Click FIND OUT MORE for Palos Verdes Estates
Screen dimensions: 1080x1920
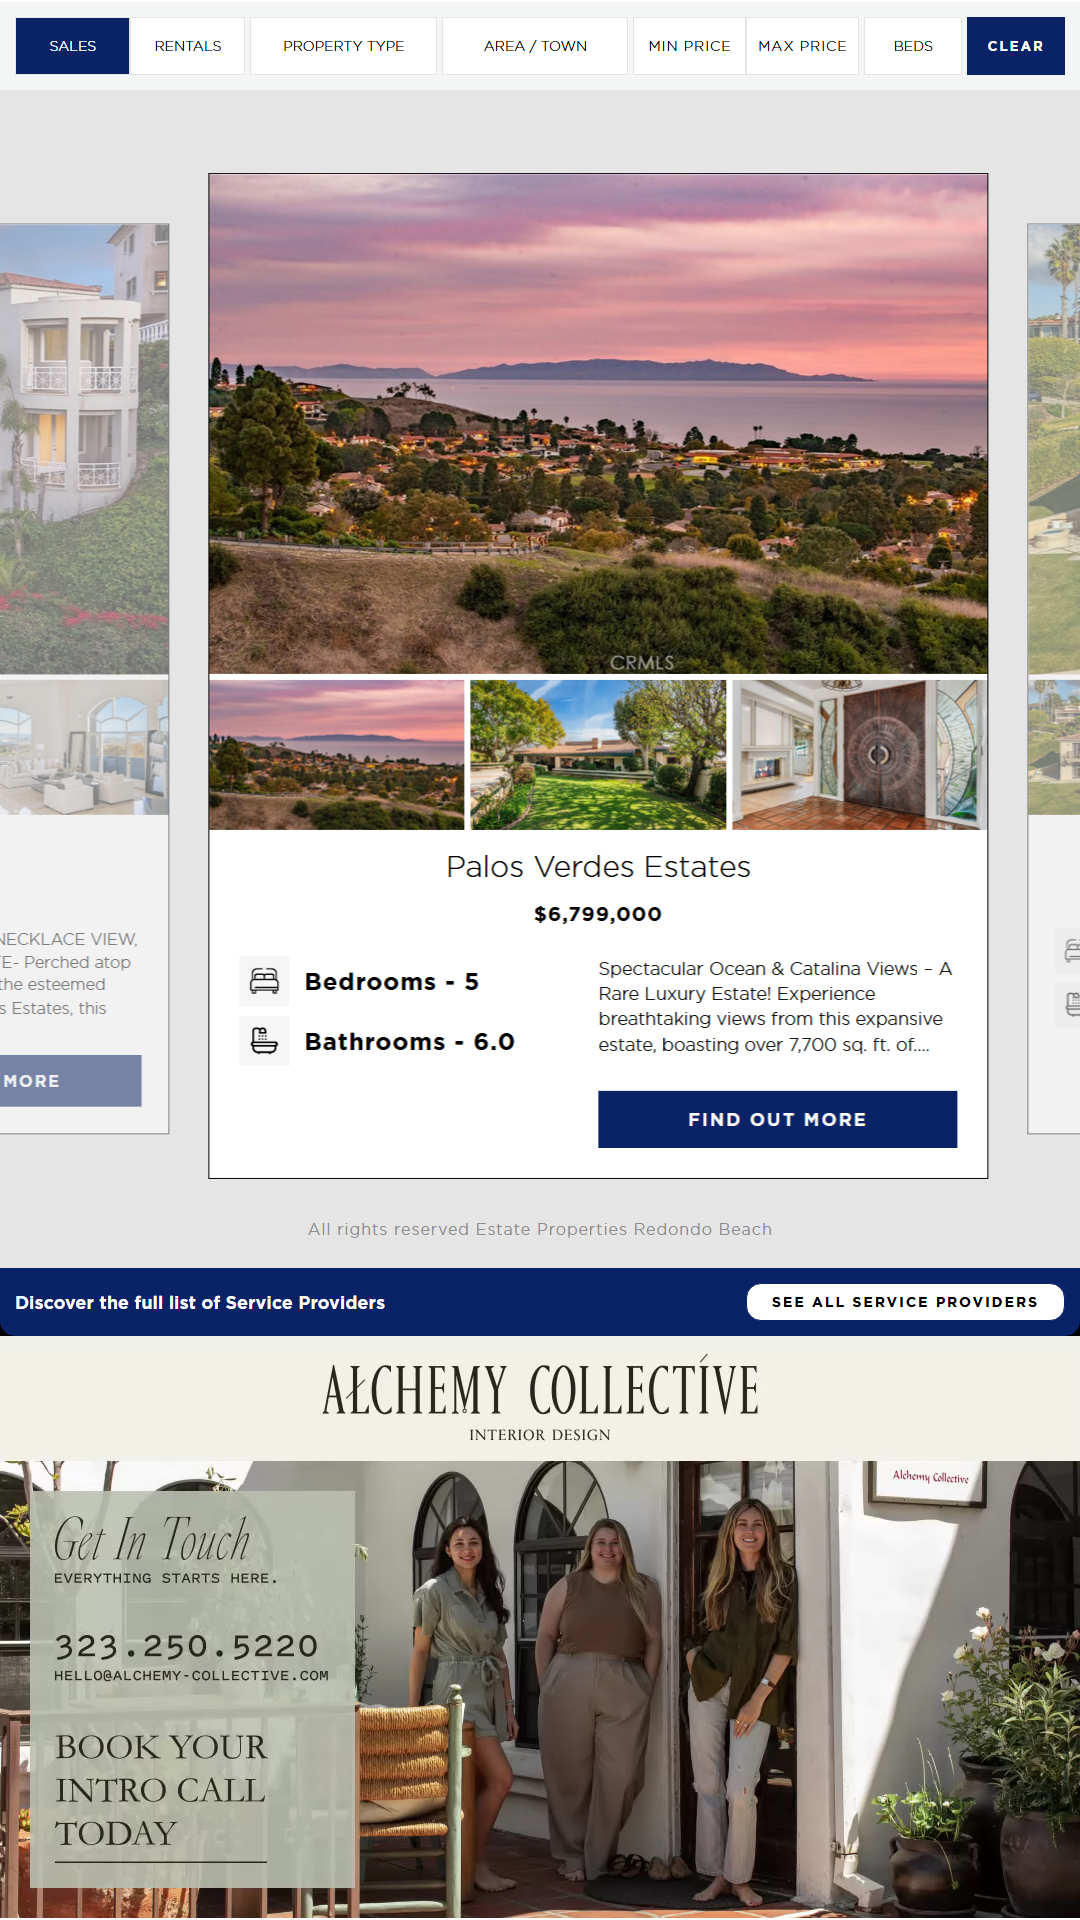(x=777, y=1119)
